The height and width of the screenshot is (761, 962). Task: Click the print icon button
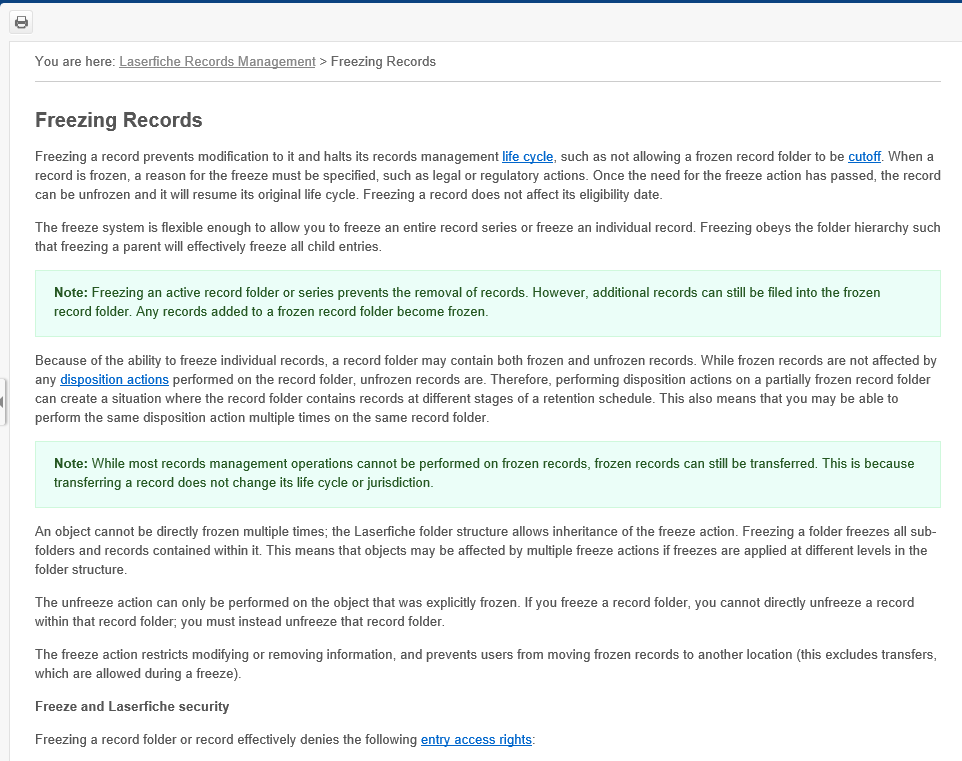pyautogui.click(x=21, y=23)
